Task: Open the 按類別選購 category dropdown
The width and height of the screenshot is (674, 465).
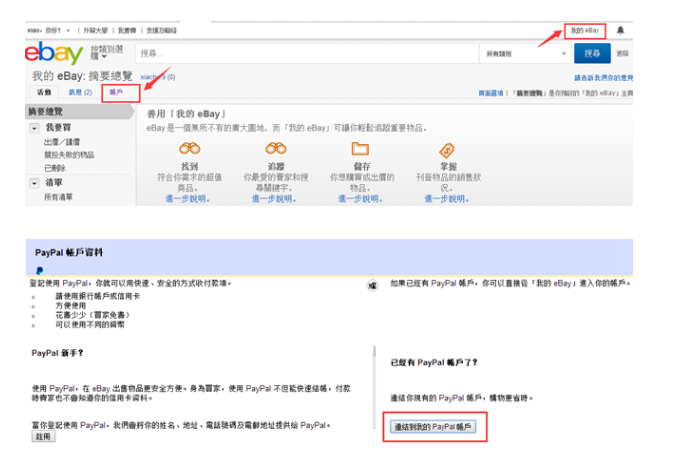Action: [x=106, y=53]
